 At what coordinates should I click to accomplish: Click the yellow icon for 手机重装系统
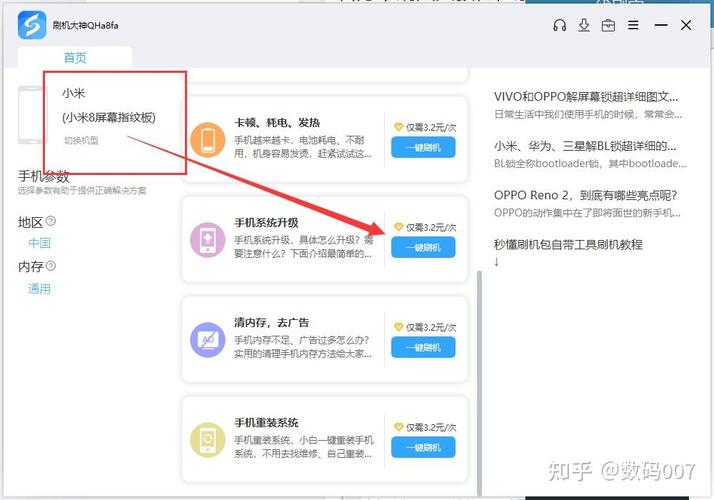pos(208,440)
